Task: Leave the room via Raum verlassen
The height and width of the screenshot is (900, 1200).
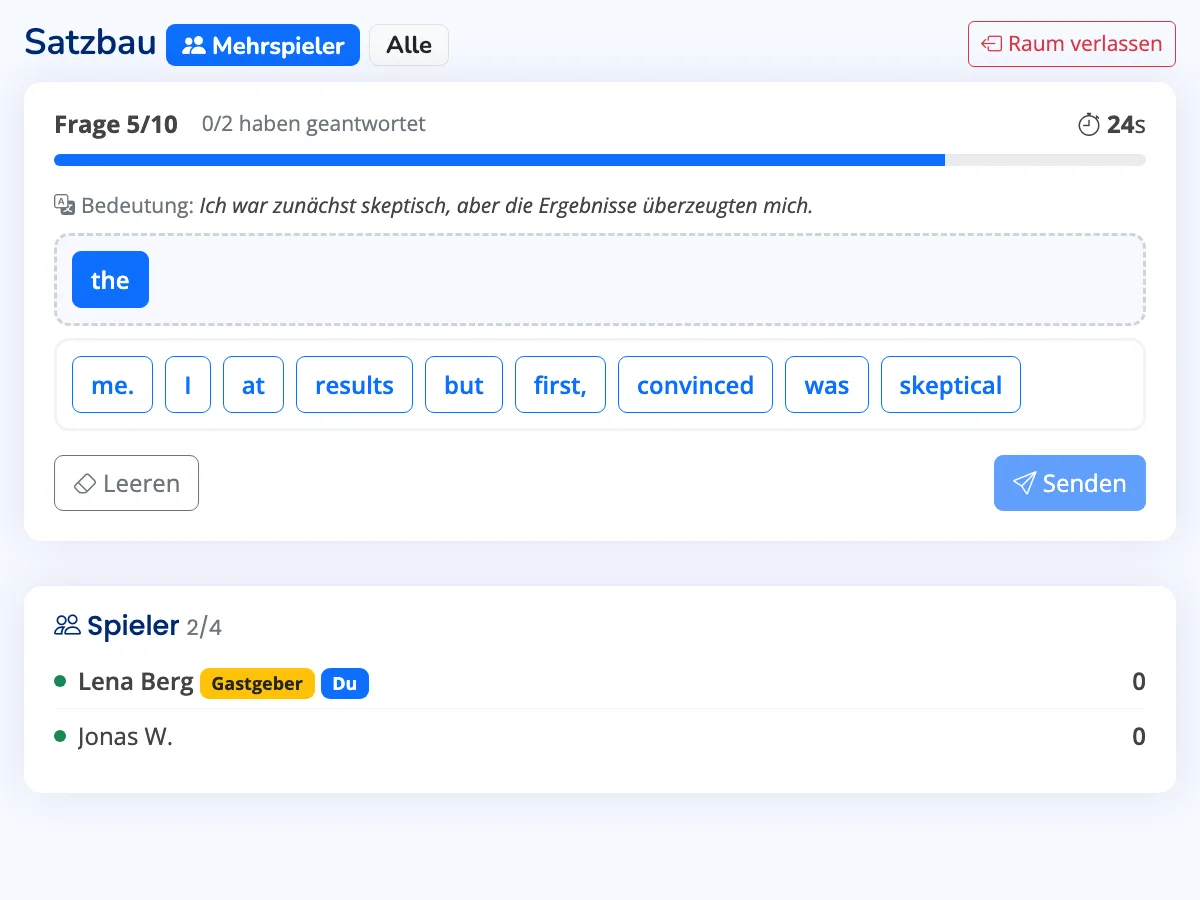Action: pyautogui.click(x=1072, y=44)
